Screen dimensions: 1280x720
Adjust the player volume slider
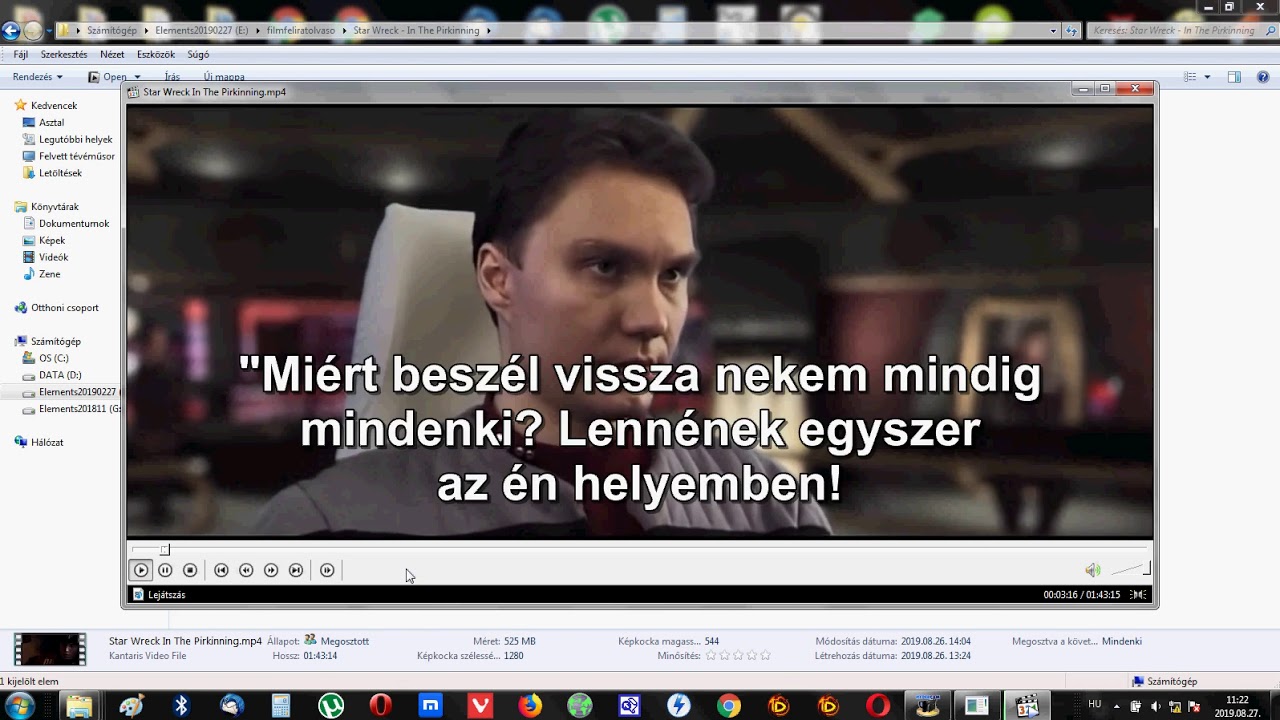(1131, 569)
